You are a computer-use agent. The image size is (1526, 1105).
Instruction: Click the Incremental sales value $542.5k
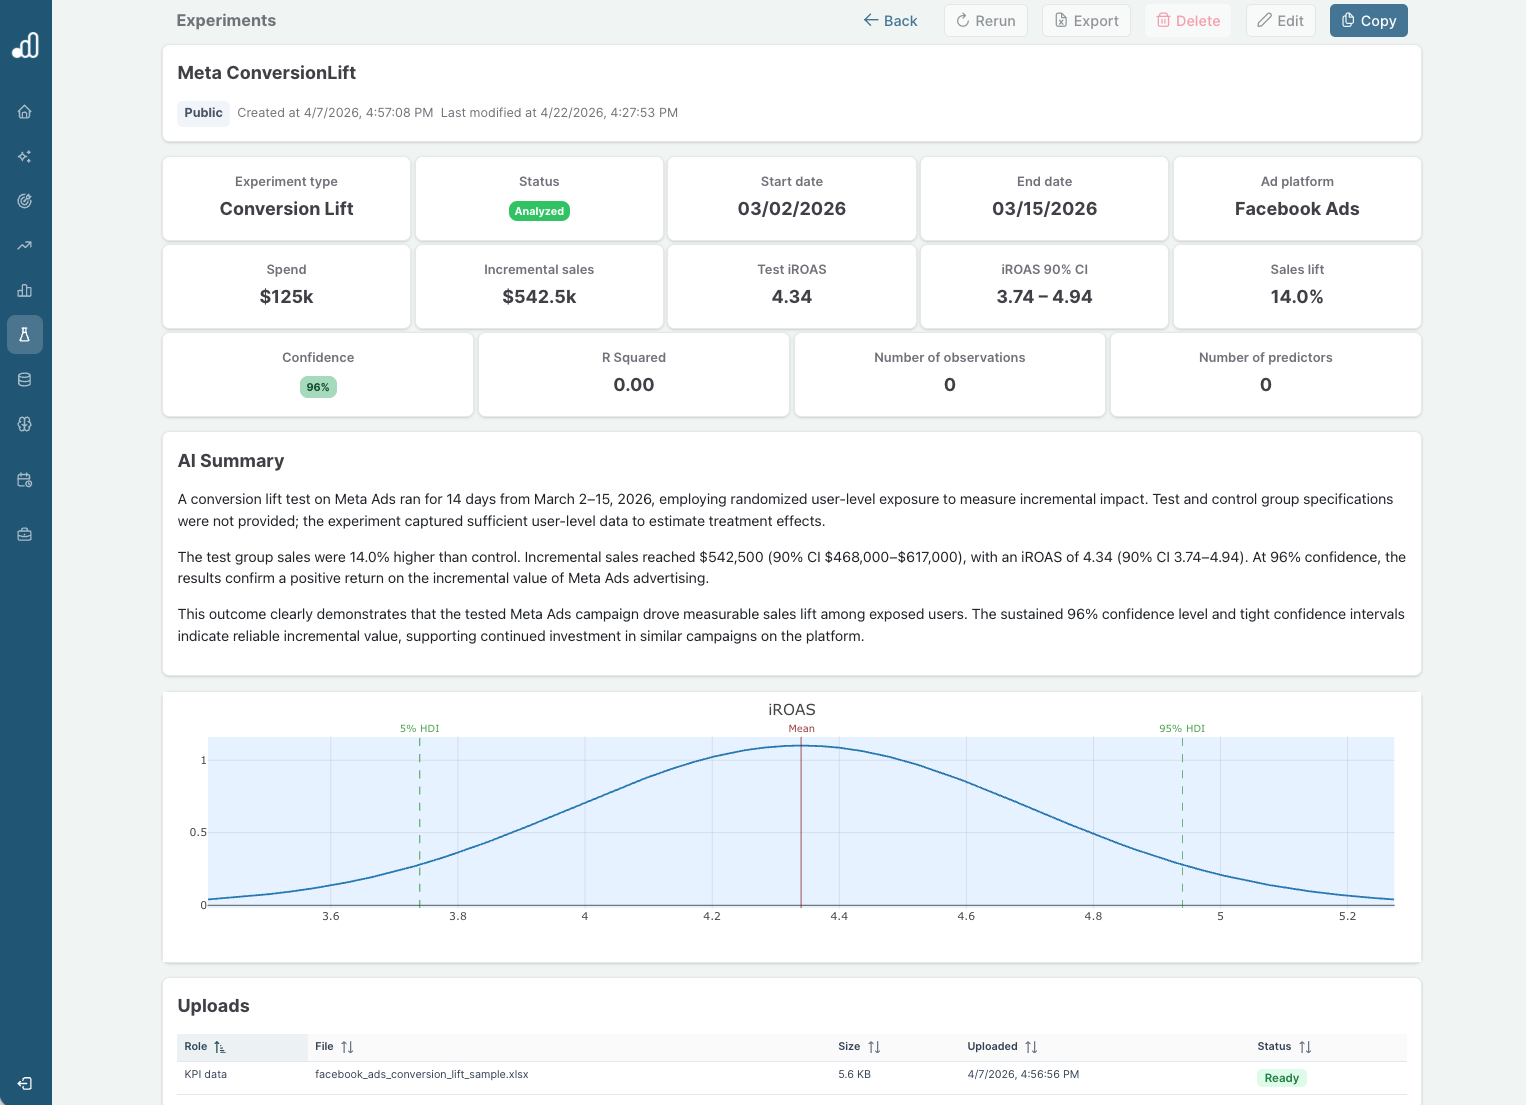pyautogui.click(x=539, y=297)
